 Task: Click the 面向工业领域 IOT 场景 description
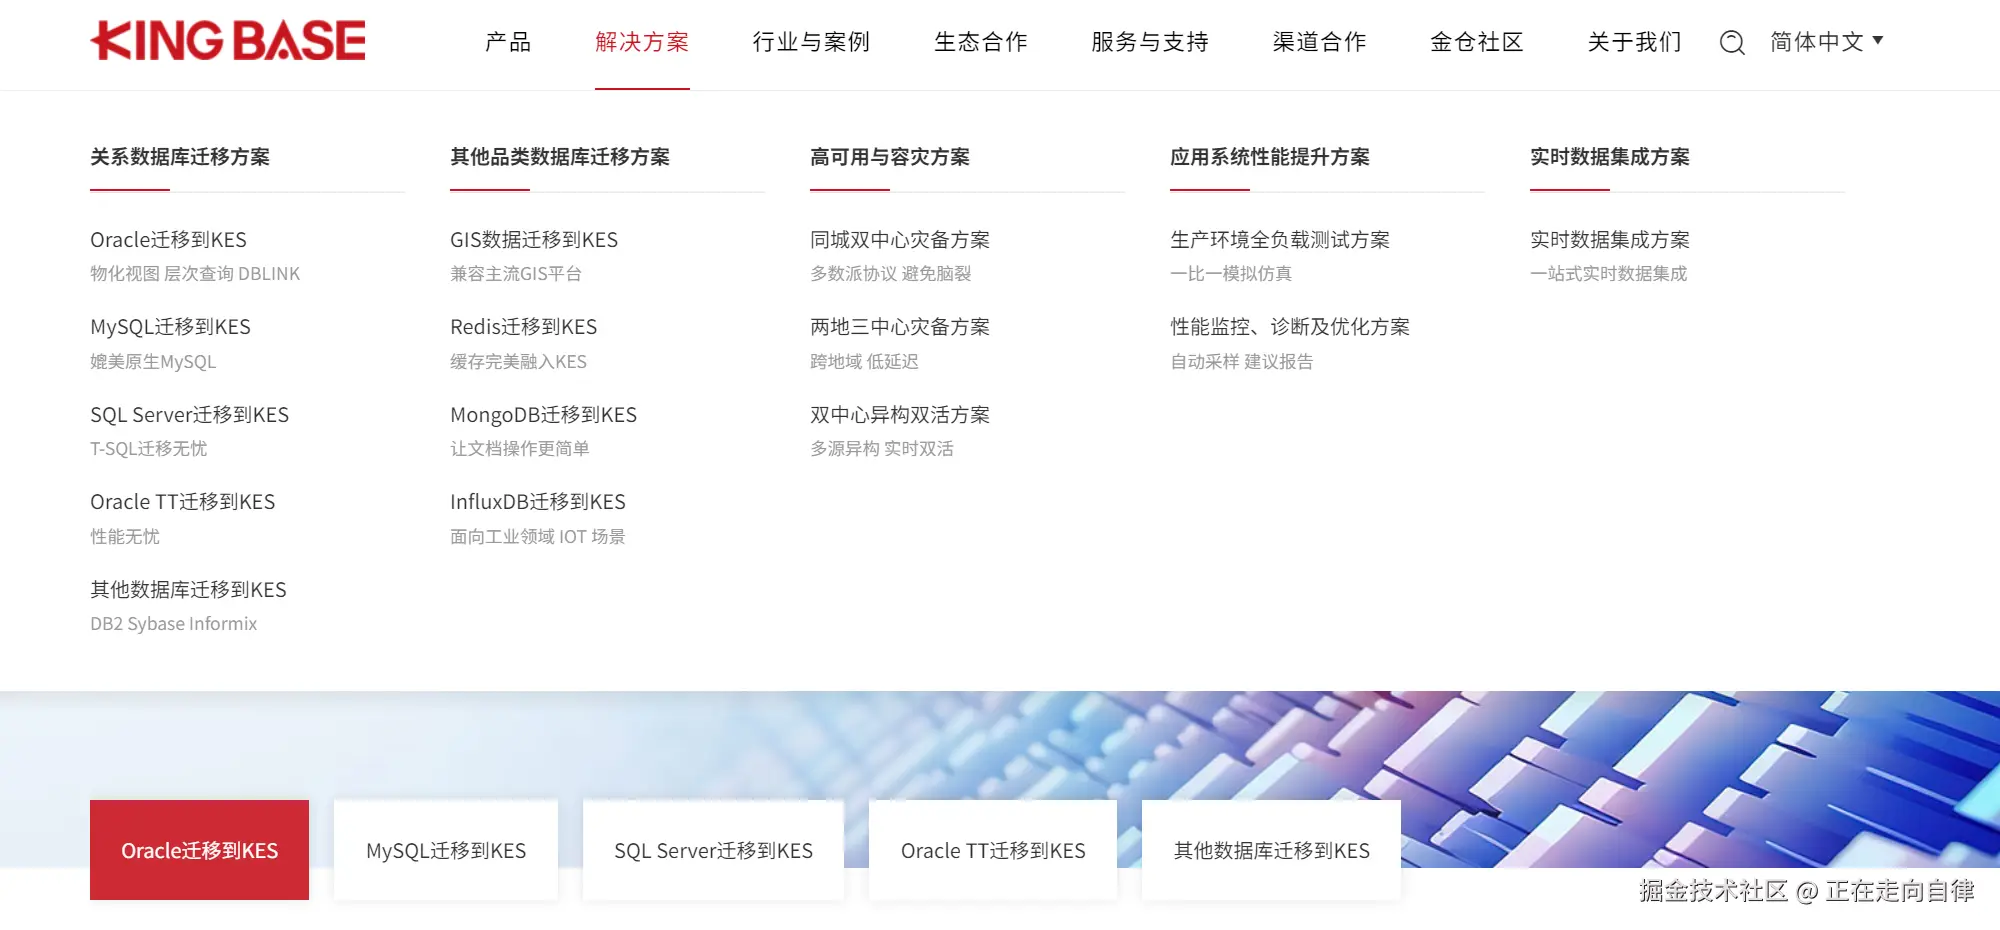[537, 537]
